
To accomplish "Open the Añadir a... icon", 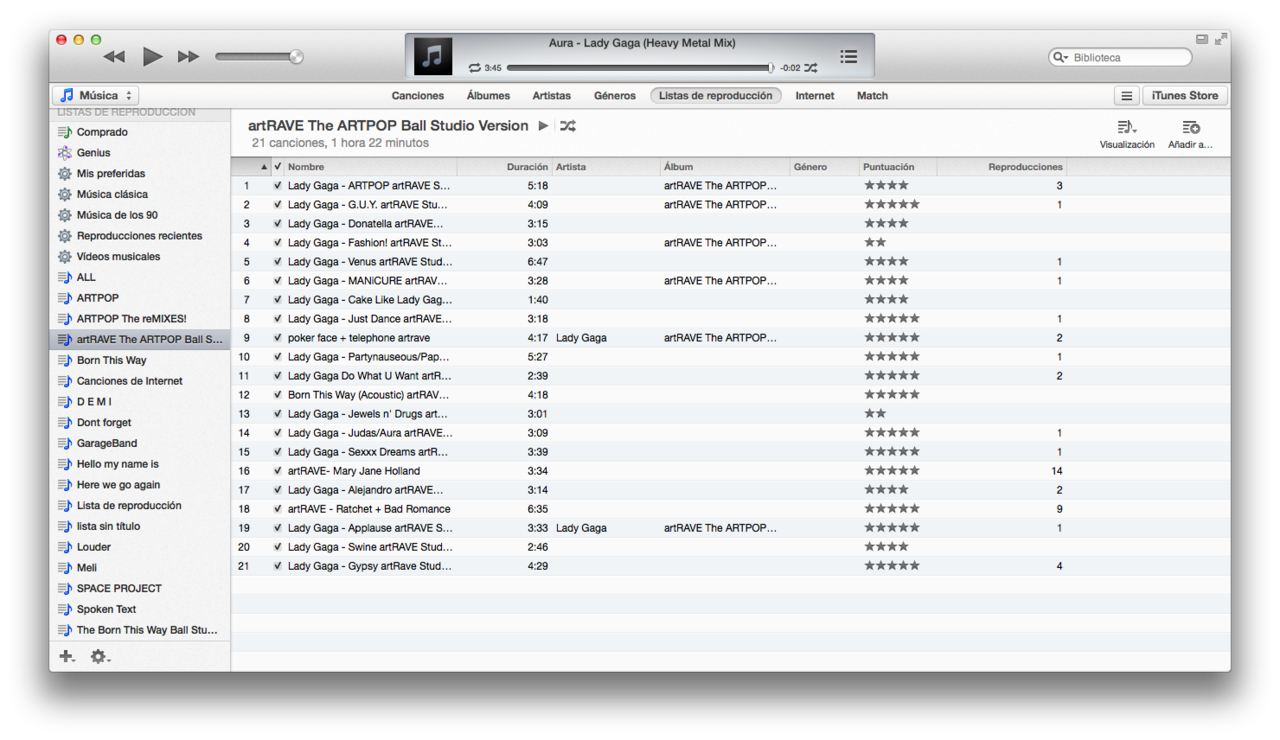I will pyautogui.click(x=1190, y=128).
